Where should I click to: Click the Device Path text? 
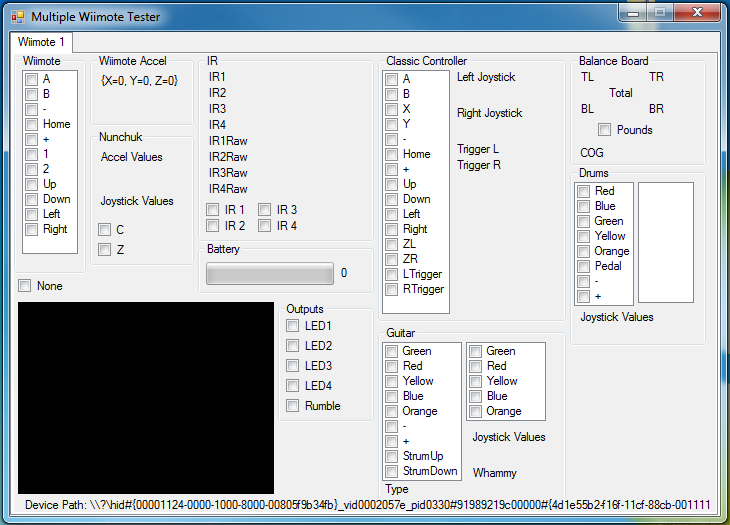pos(368,505)
